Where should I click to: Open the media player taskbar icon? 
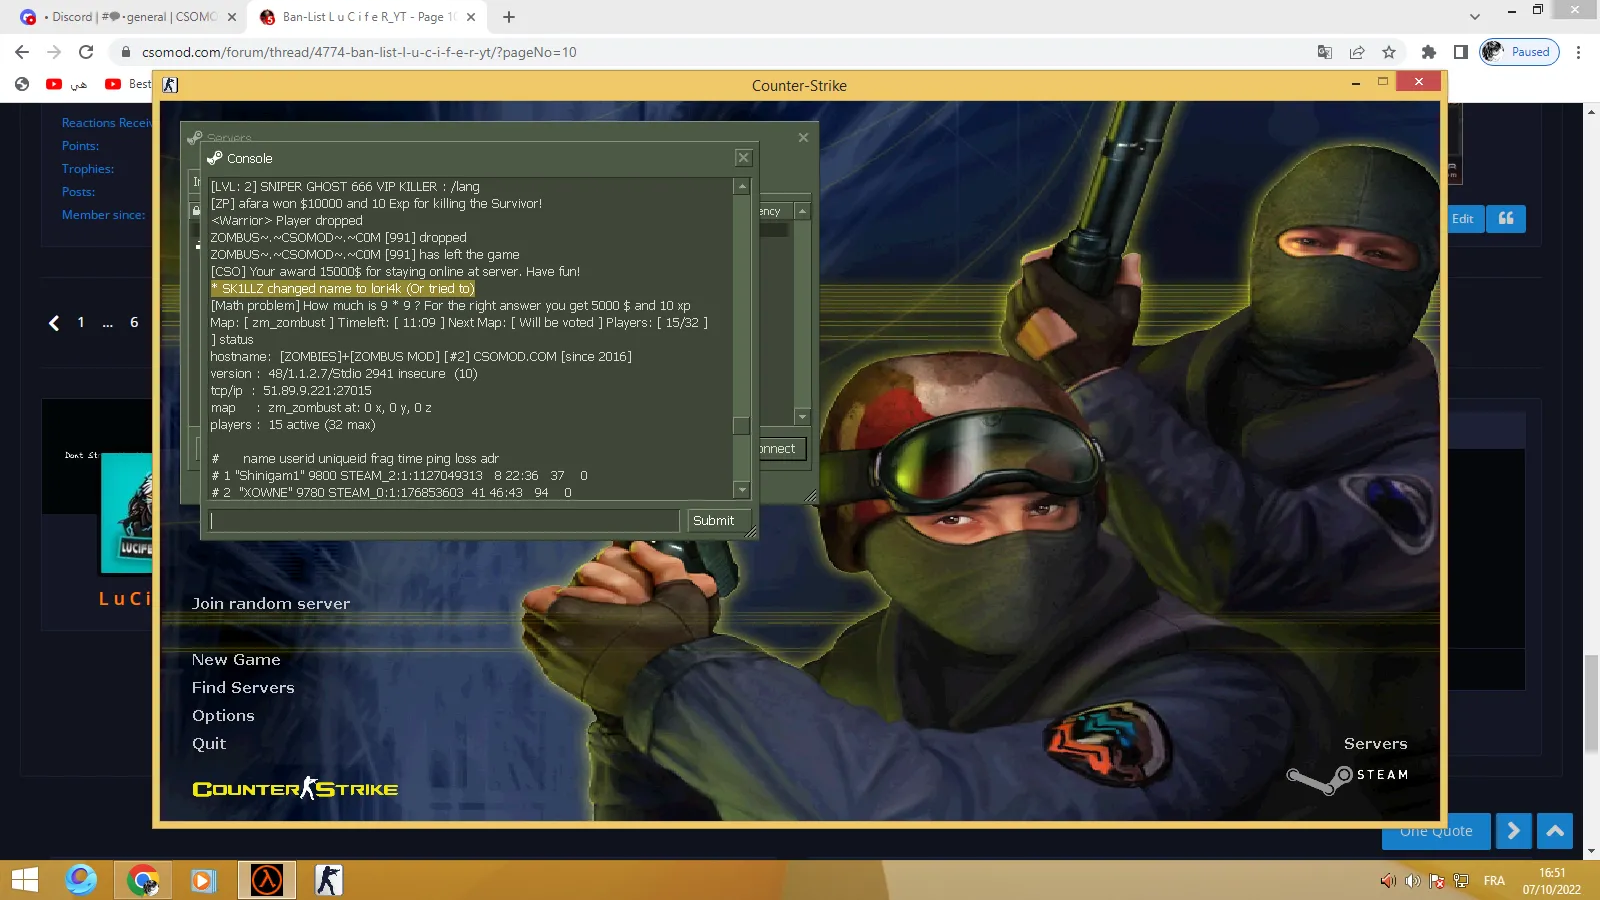pyautogui.click(x=203, y=880)
